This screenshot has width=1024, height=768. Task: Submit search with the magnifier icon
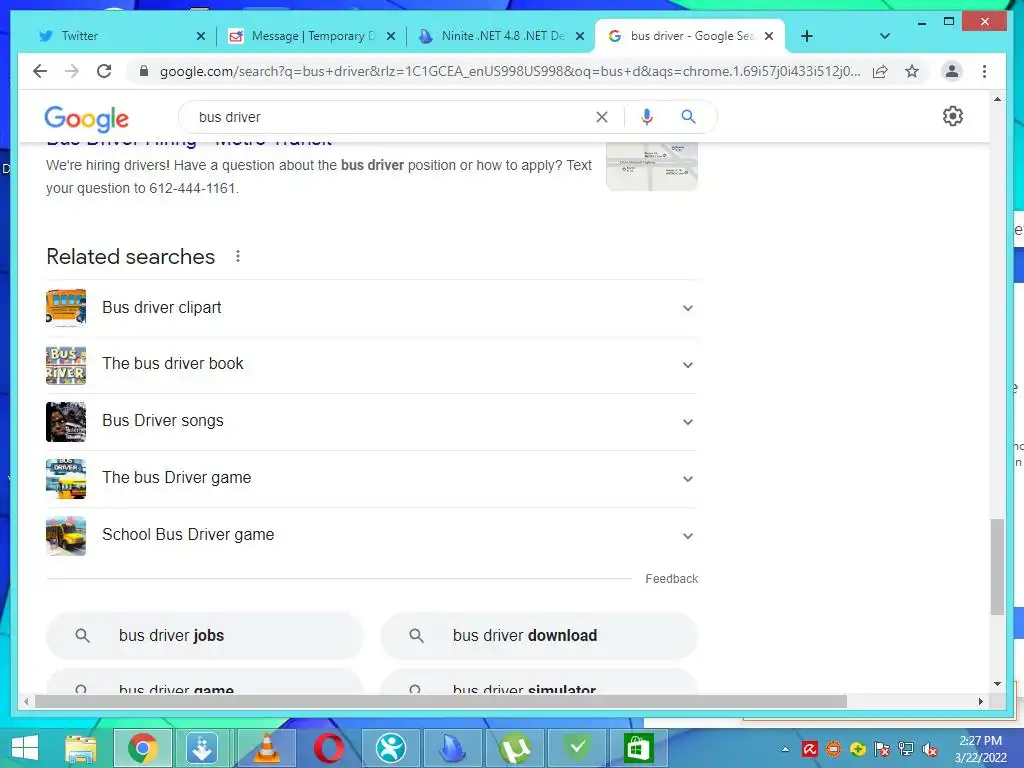pyautogui.click(x=688, y=117)
